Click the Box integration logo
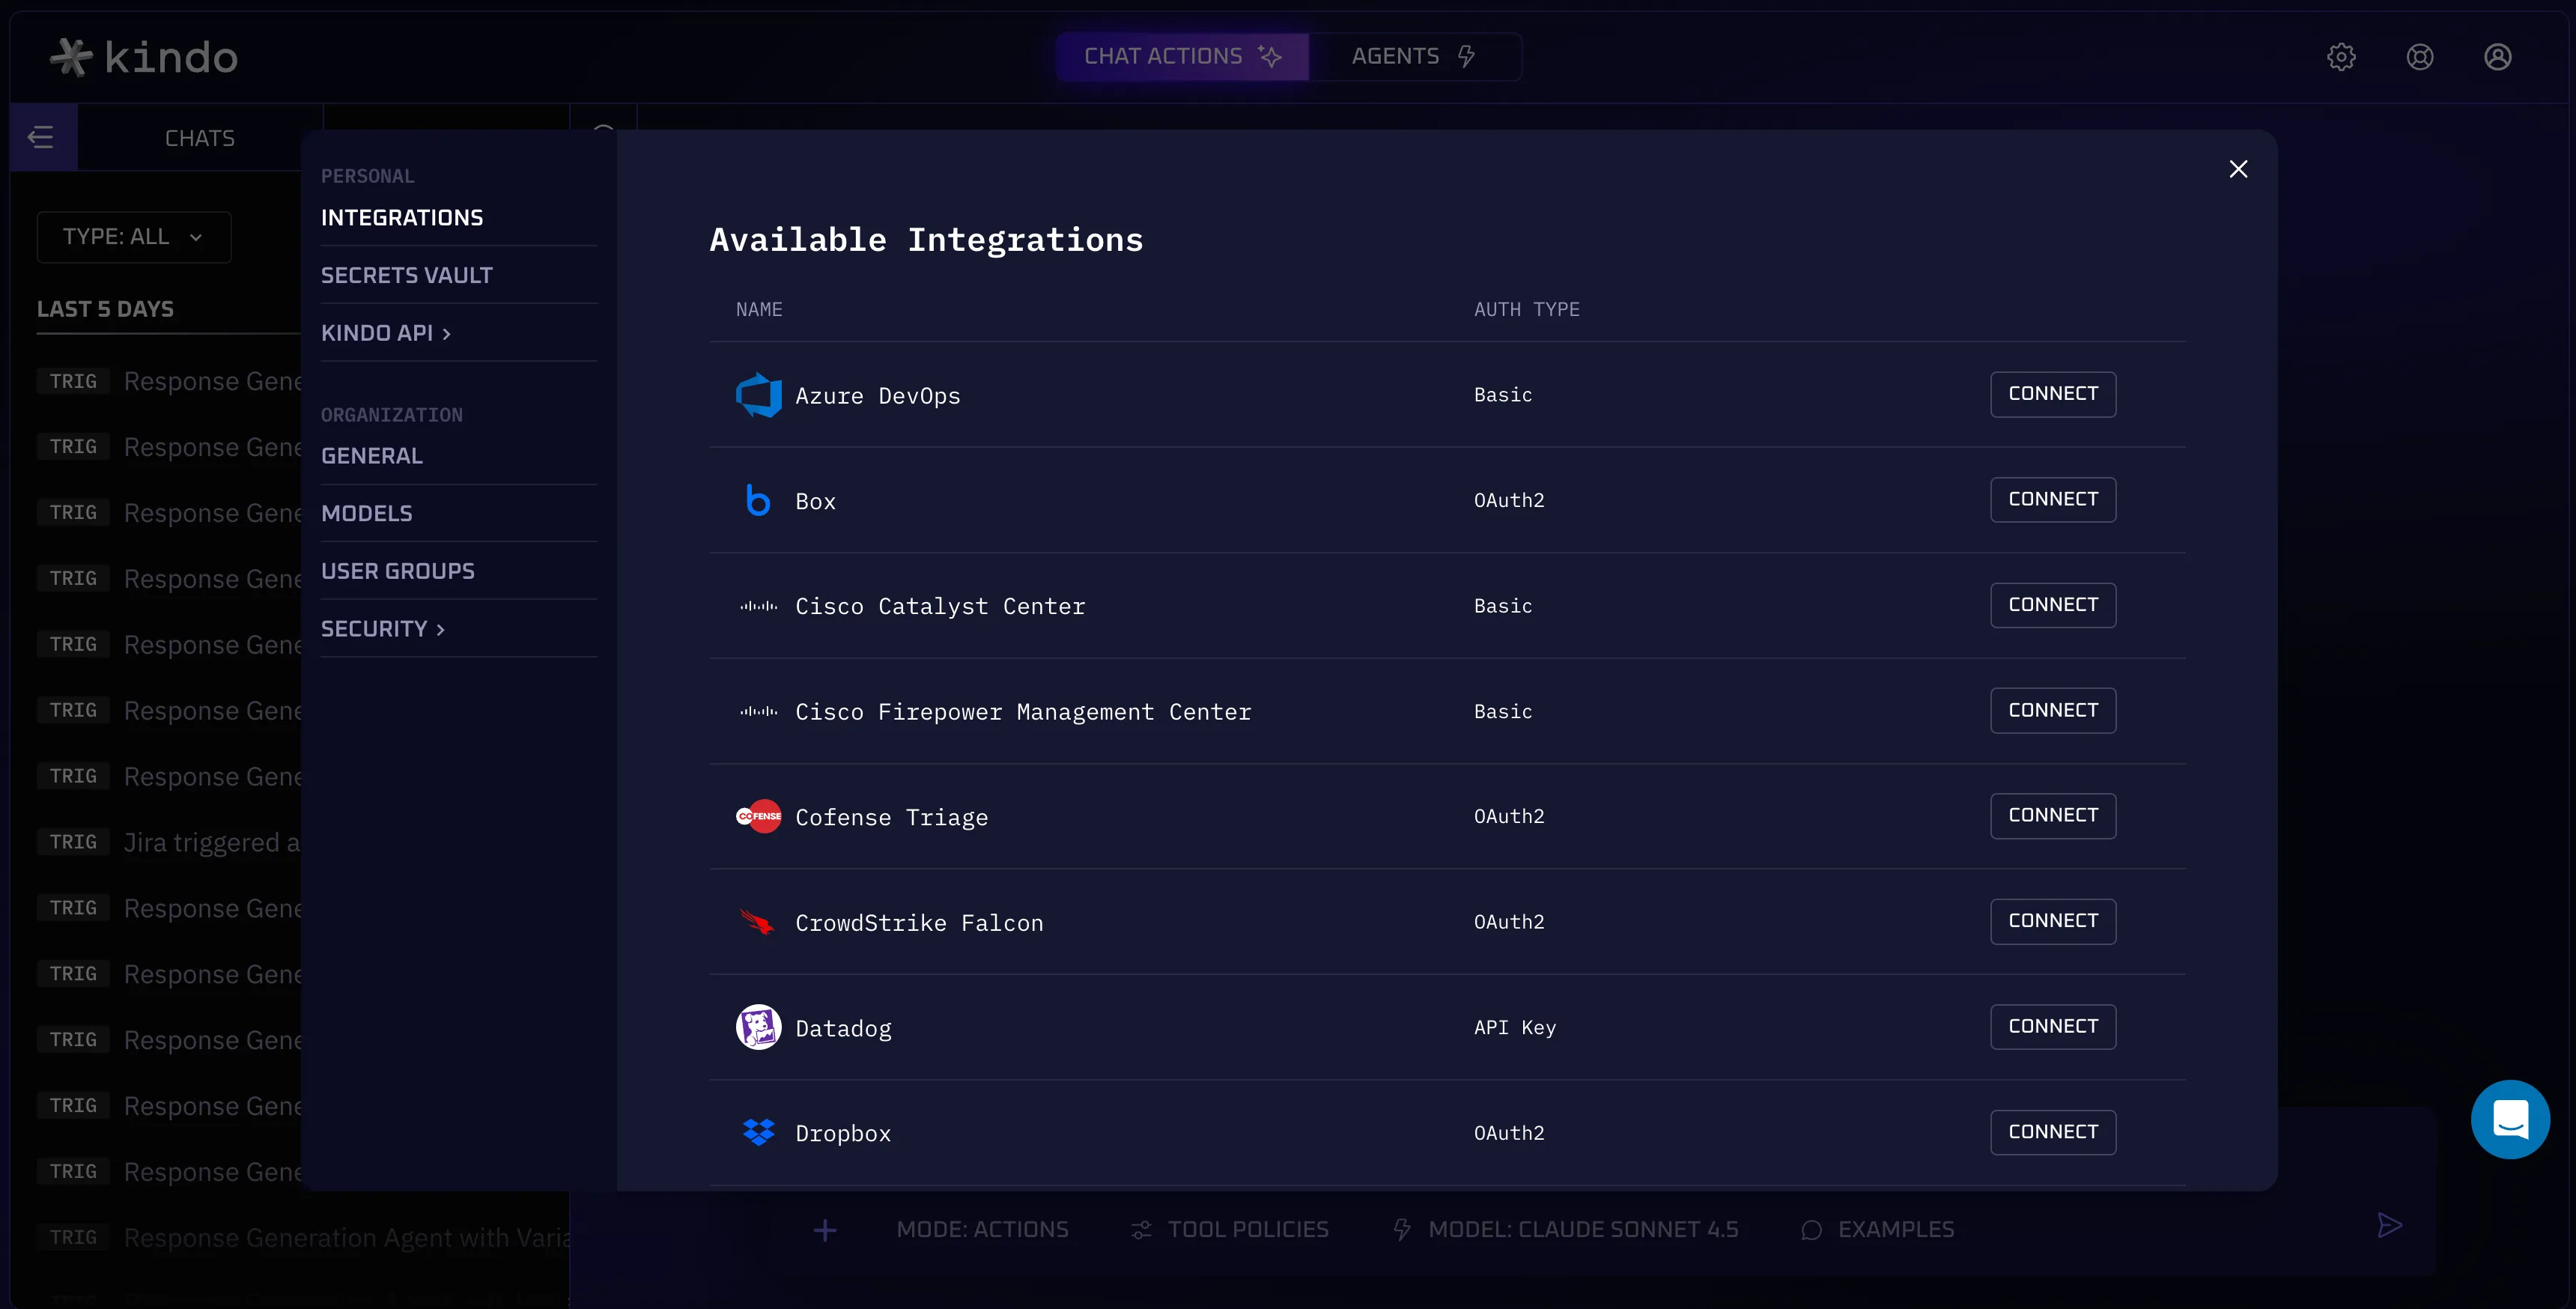Image resolution: width=2576 pixels, height=1309 pixels. coord(758,500)
